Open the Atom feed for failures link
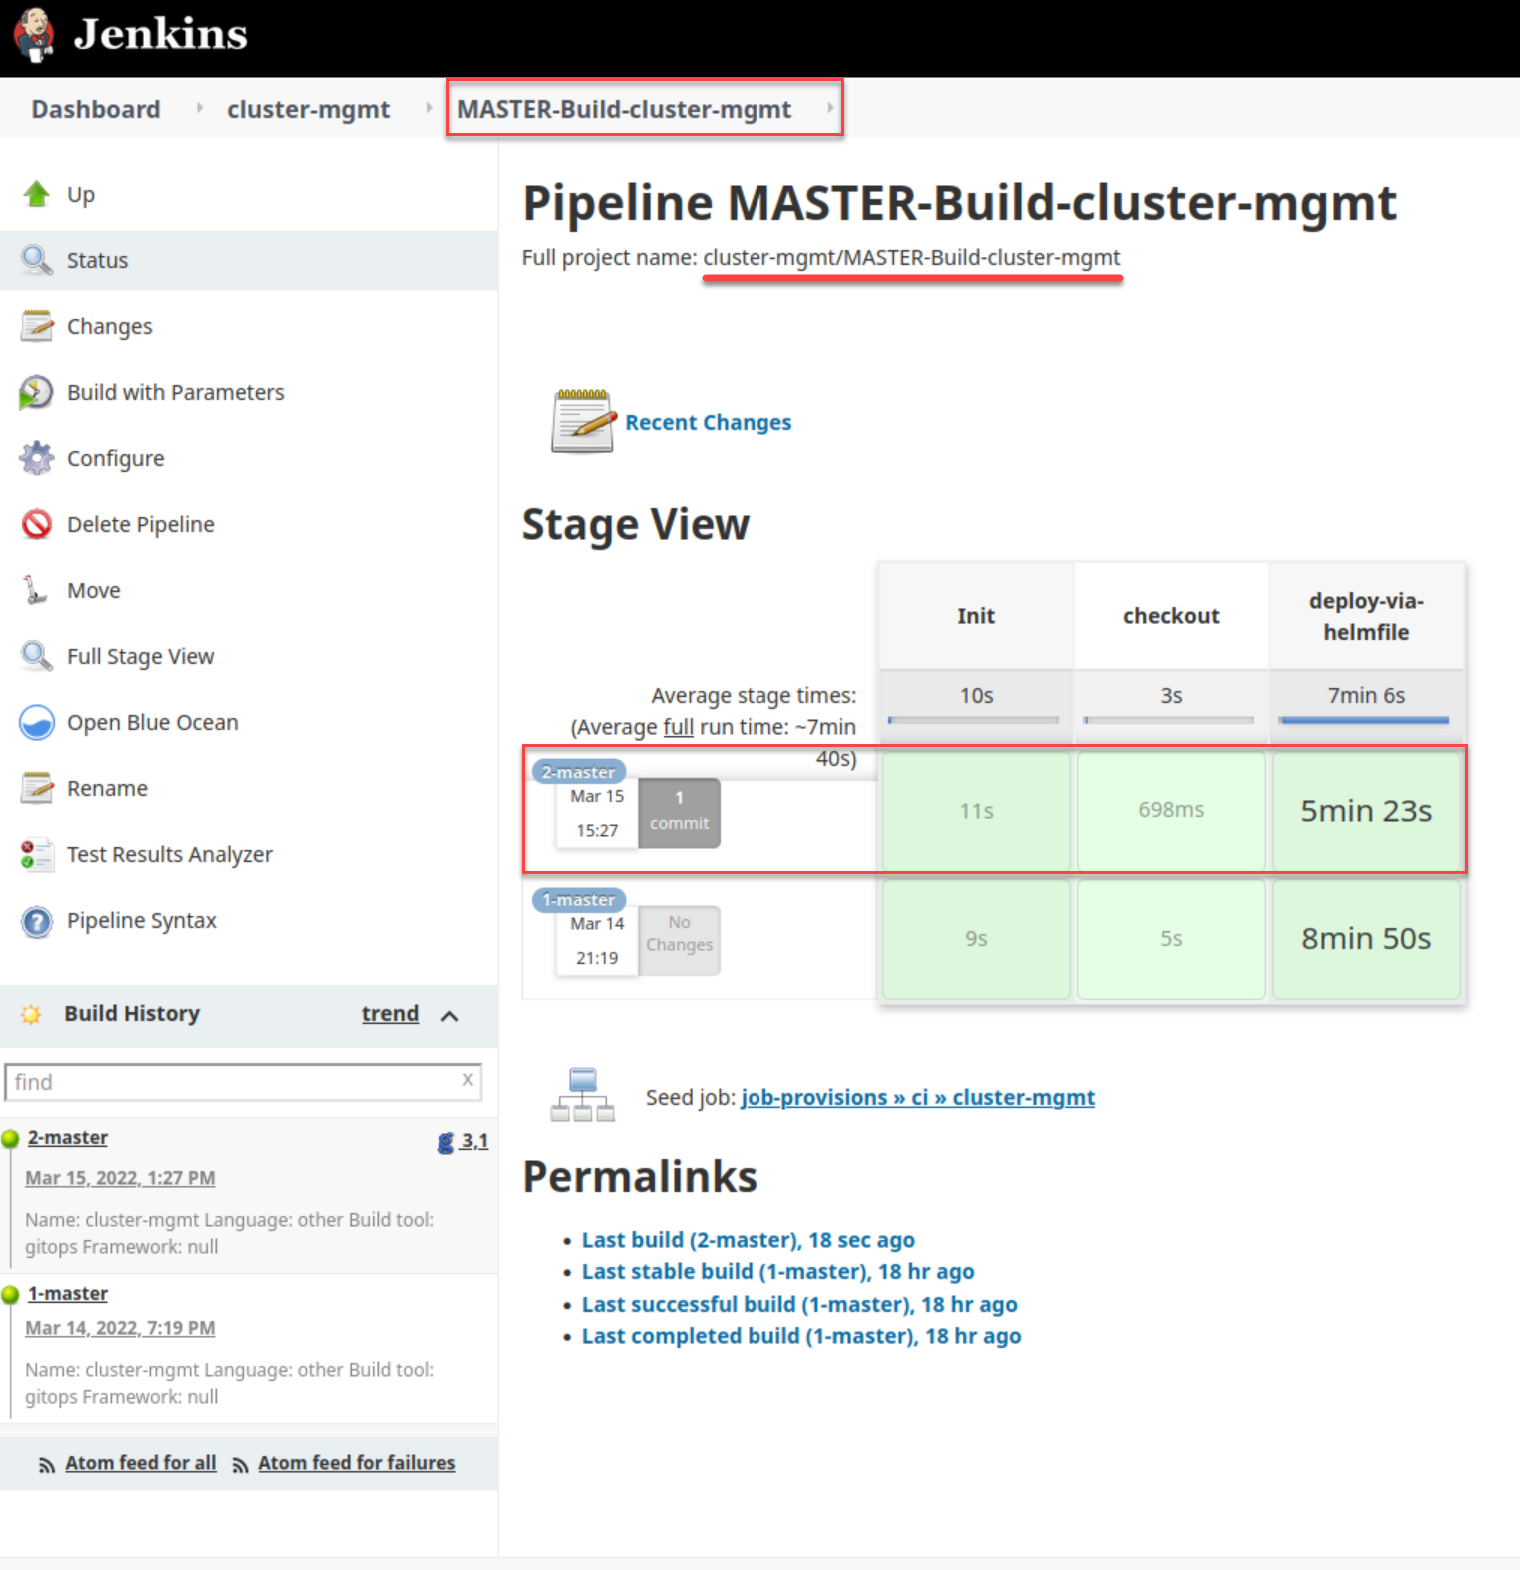Viewport: 1520px width, 1570px height. [357, 1463]
